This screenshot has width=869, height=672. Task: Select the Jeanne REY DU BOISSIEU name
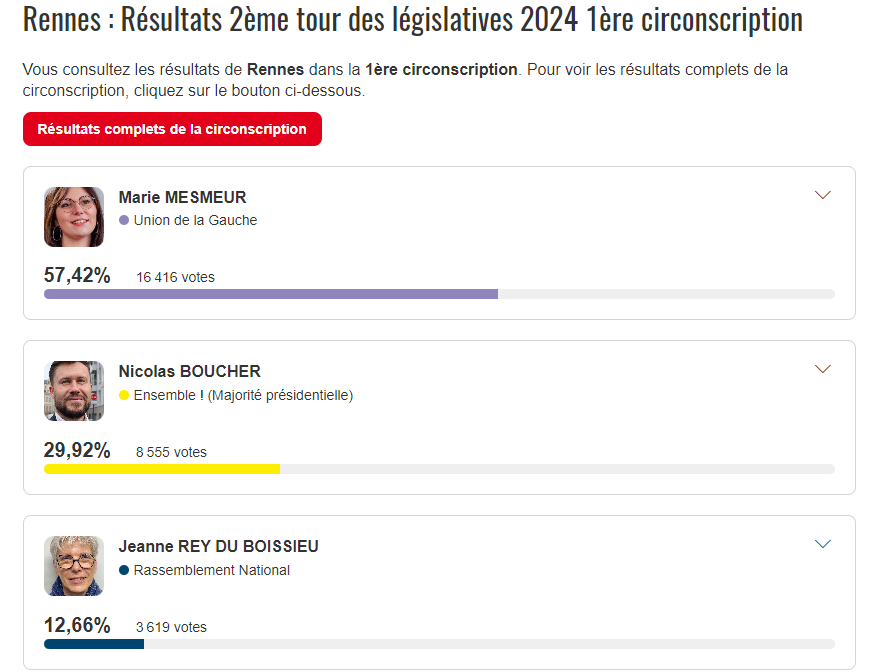218,546
